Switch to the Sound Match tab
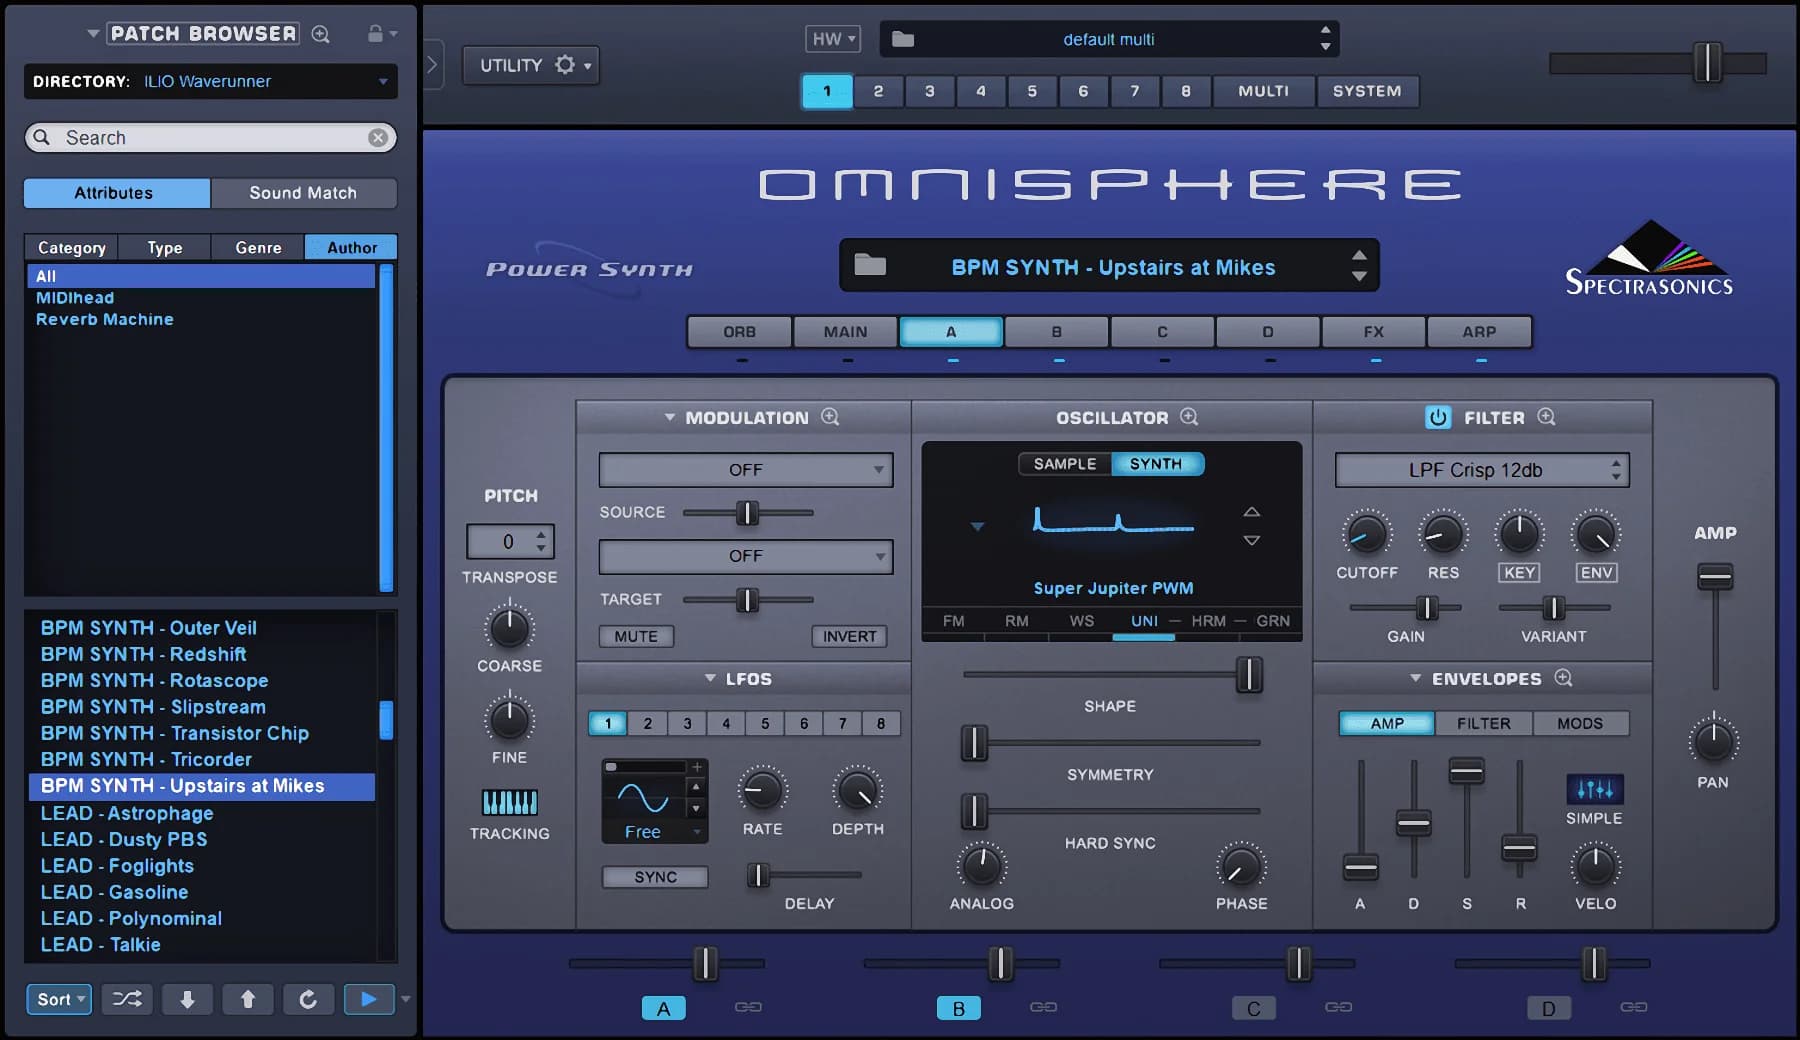The image size is (1800, 1040). pos(303,192)
